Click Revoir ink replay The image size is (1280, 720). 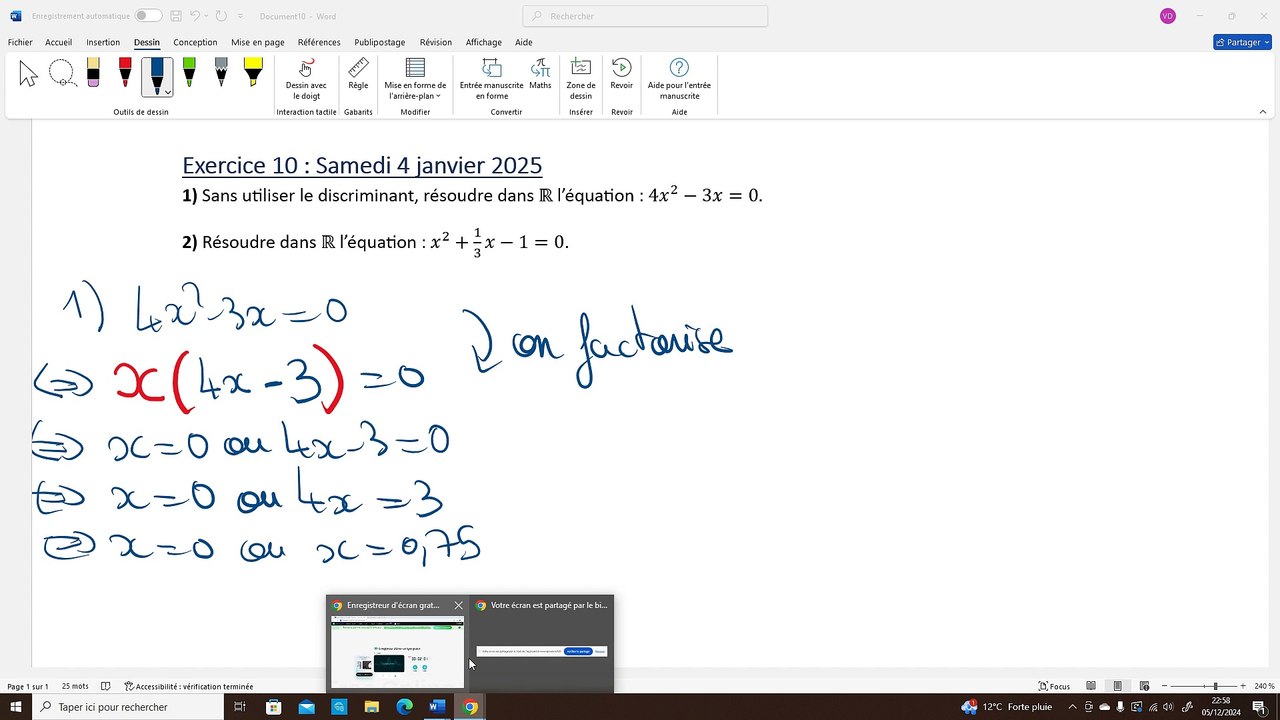coord(622,74)
